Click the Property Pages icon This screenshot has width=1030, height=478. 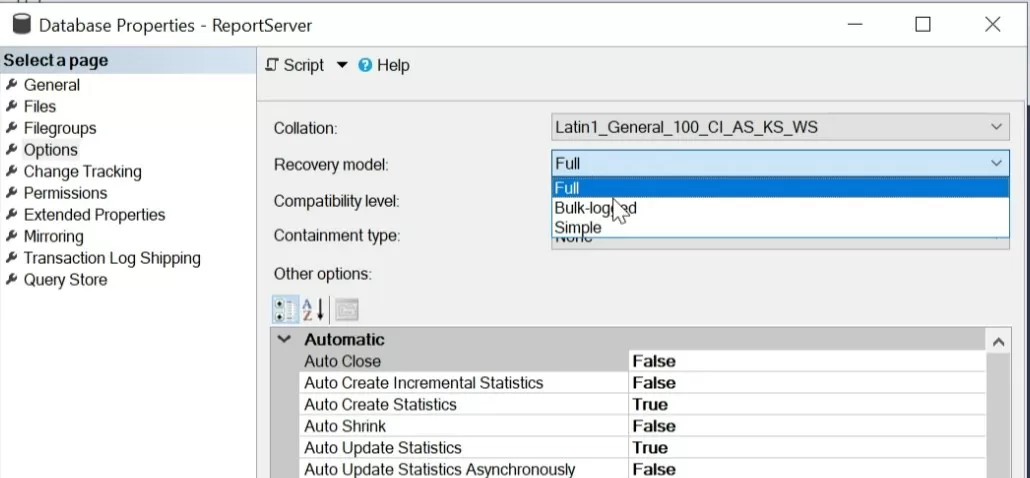pos(347,309)
